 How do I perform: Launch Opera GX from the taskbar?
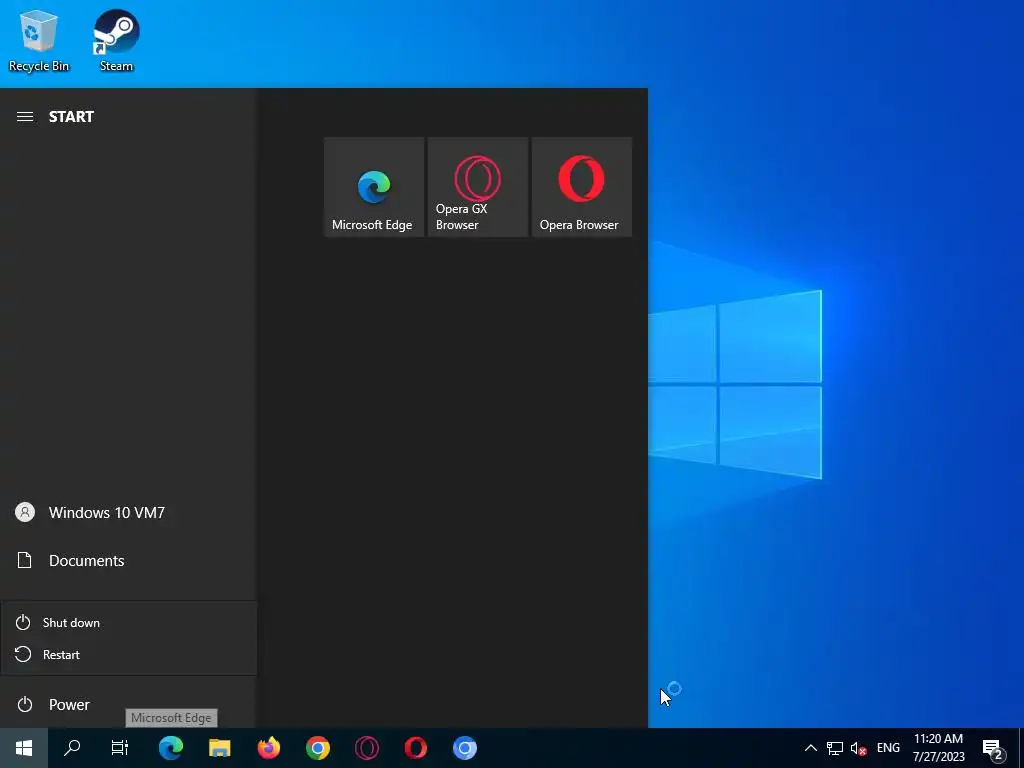pyautogui.click(x=366, y=748)
